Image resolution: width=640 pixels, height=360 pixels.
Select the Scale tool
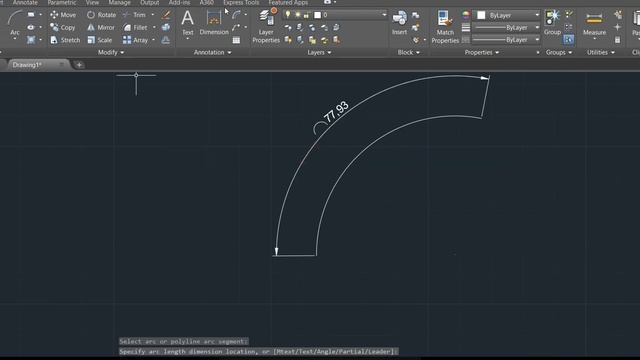[x=100, y=40]
